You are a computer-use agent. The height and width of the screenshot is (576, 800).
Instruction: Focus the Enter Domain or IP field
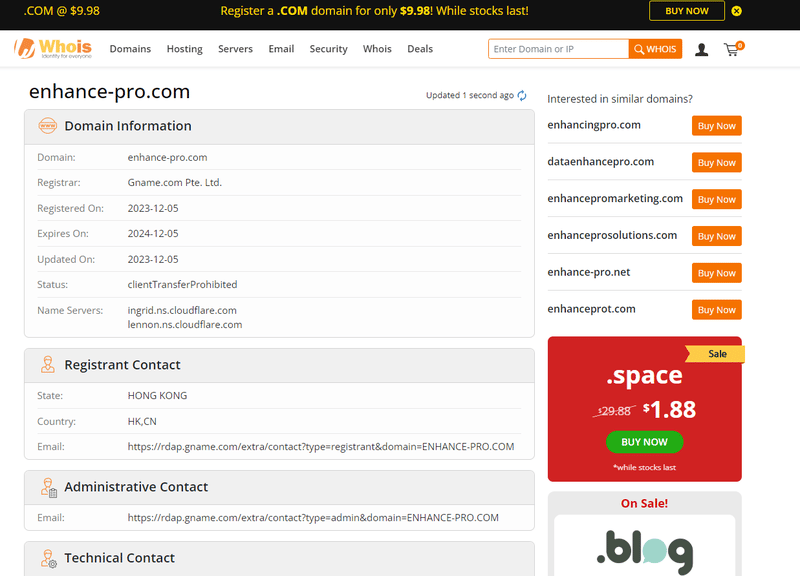point(558,49)
